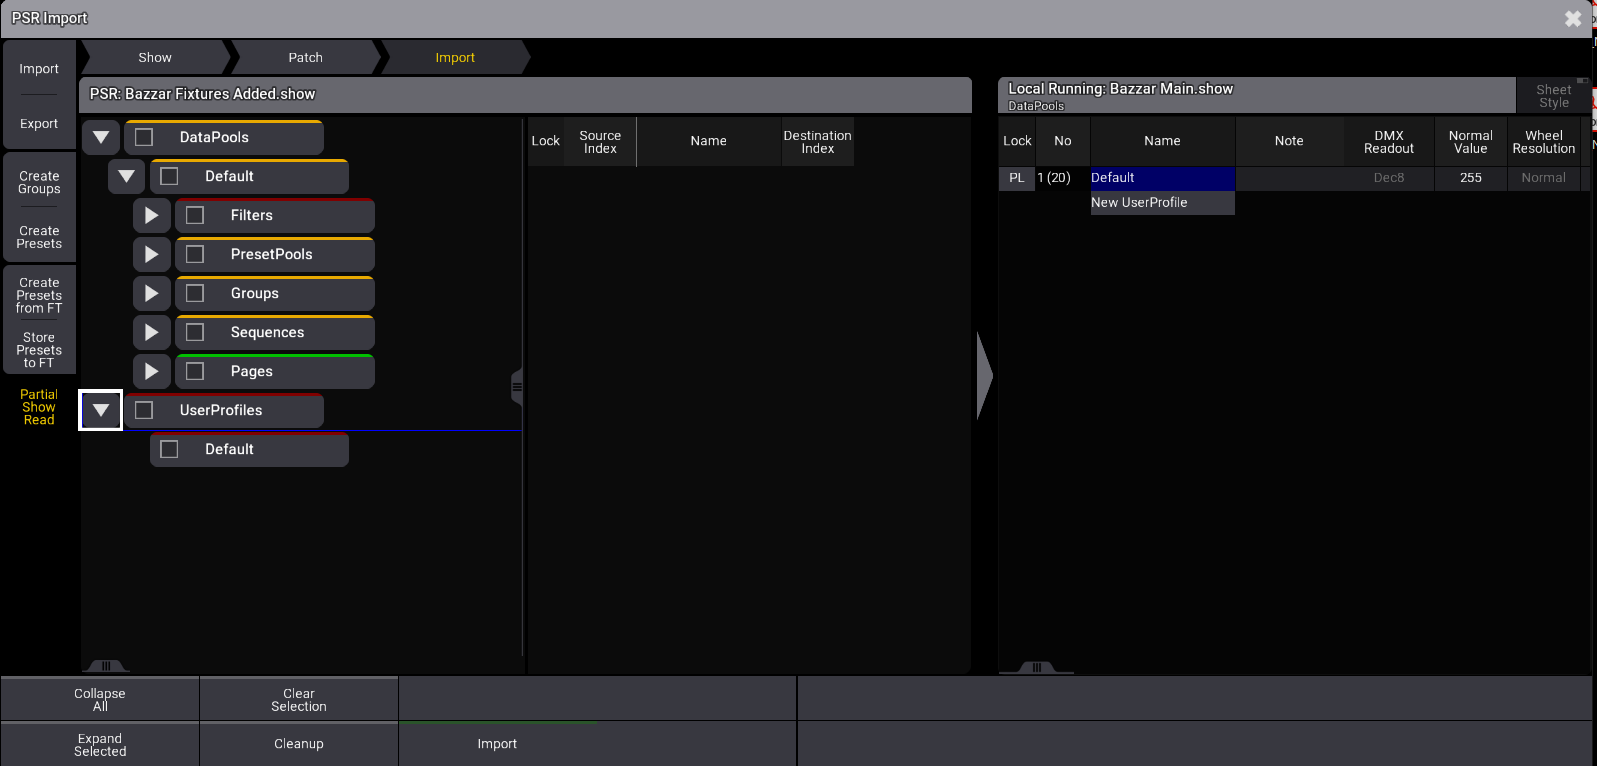Click the large arrow between source and destination panes
This screenshot has height=766, width=1597.
pos(984,376)
